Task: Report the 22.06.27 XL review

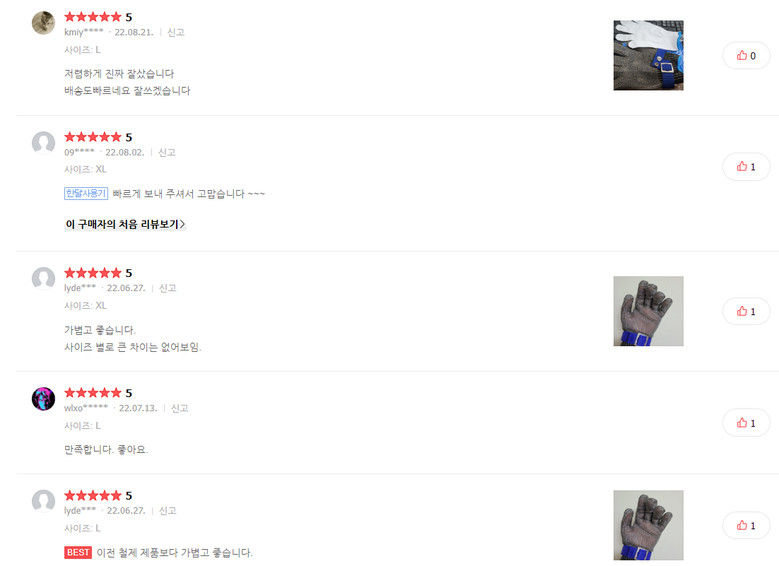Action: click(x=167, y=288)
